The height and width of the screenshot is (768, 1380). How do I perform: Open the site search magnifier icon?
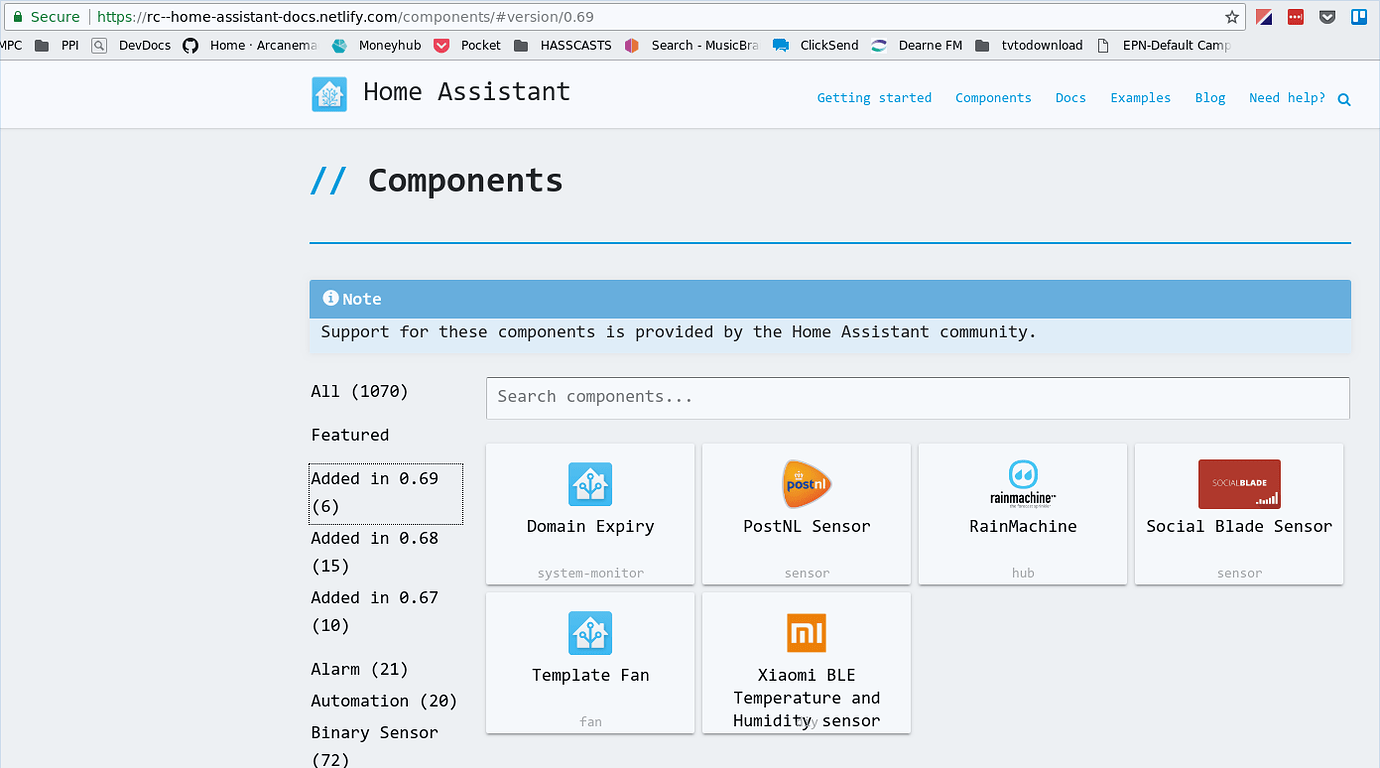[x=1344, y=99]
